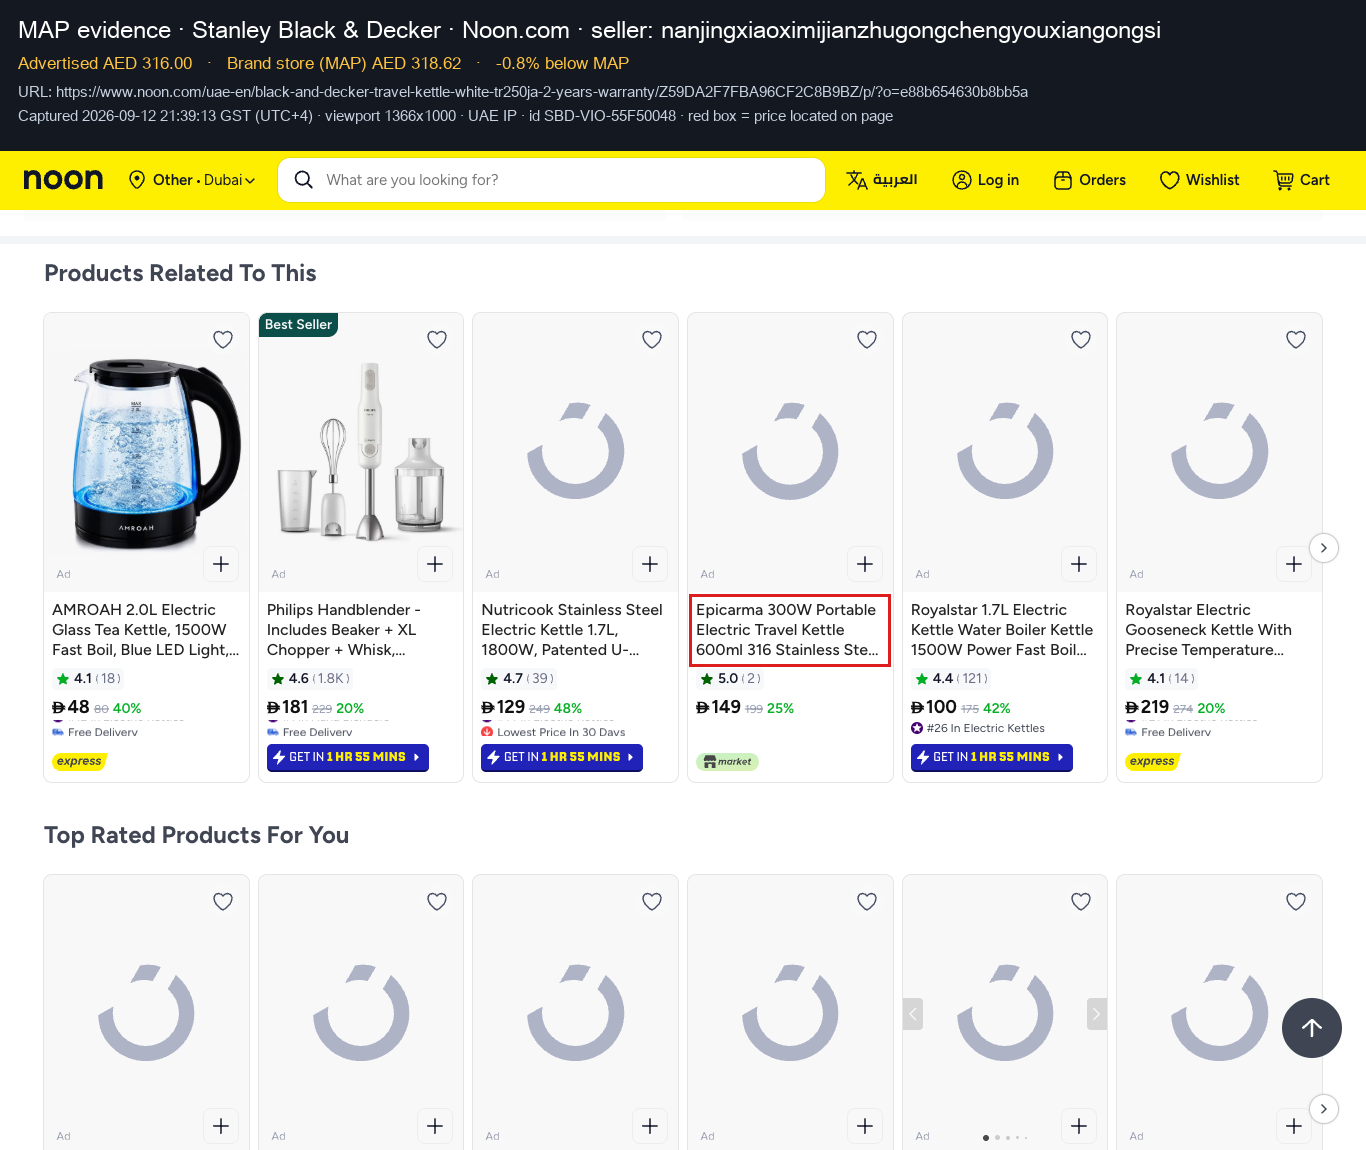The height and width of the screenshot is (1150, 1366).
Task: Click 'Lowest Price In 30 Days' on Nutricook card
Action: tap(554, 732)
